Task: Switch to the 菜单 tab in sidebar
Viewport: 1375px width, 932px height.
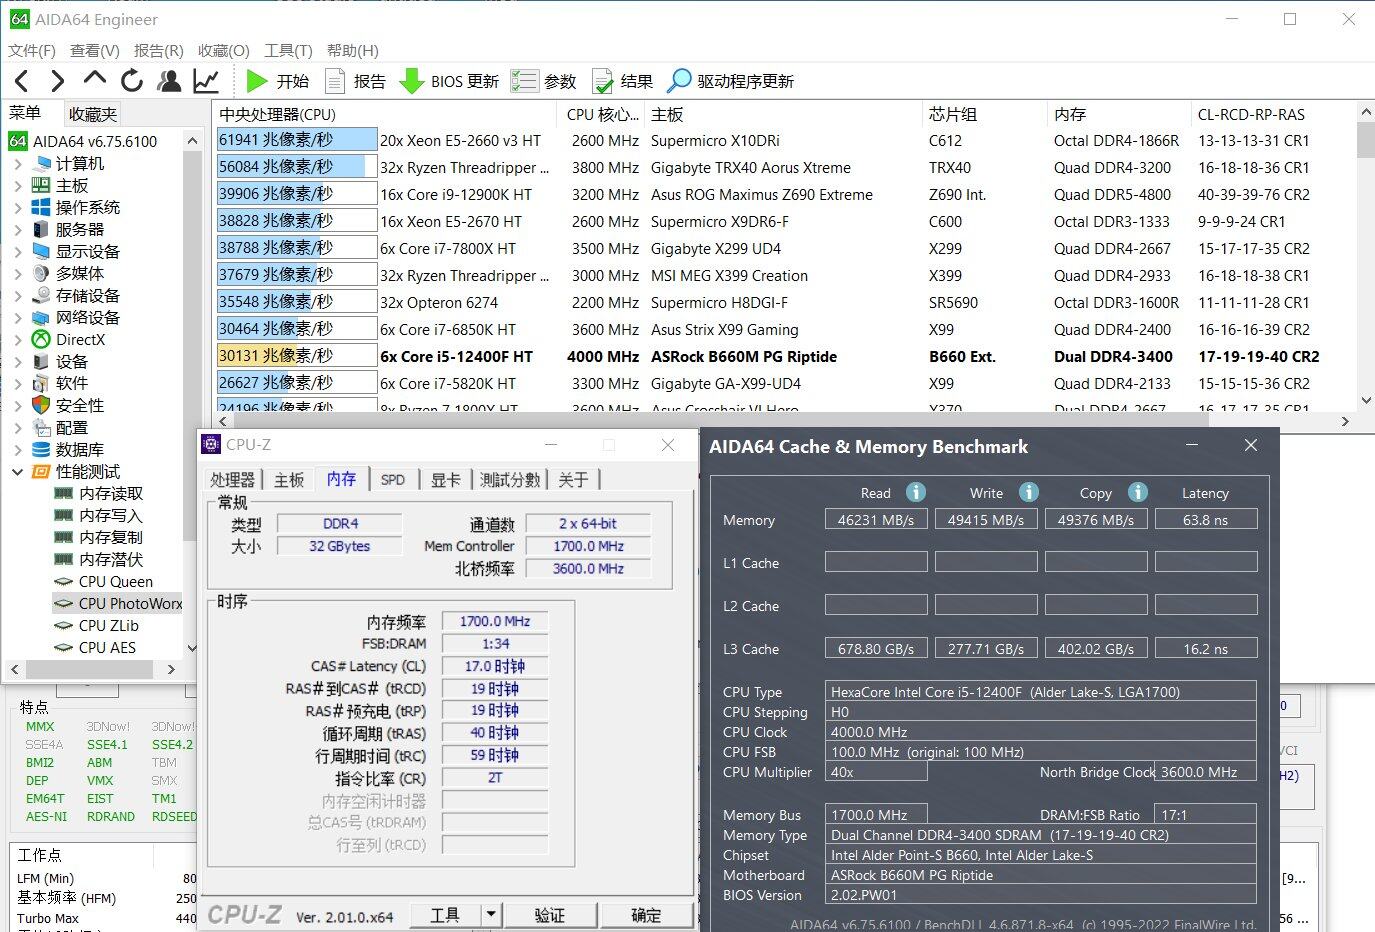Action: (26, 113)
